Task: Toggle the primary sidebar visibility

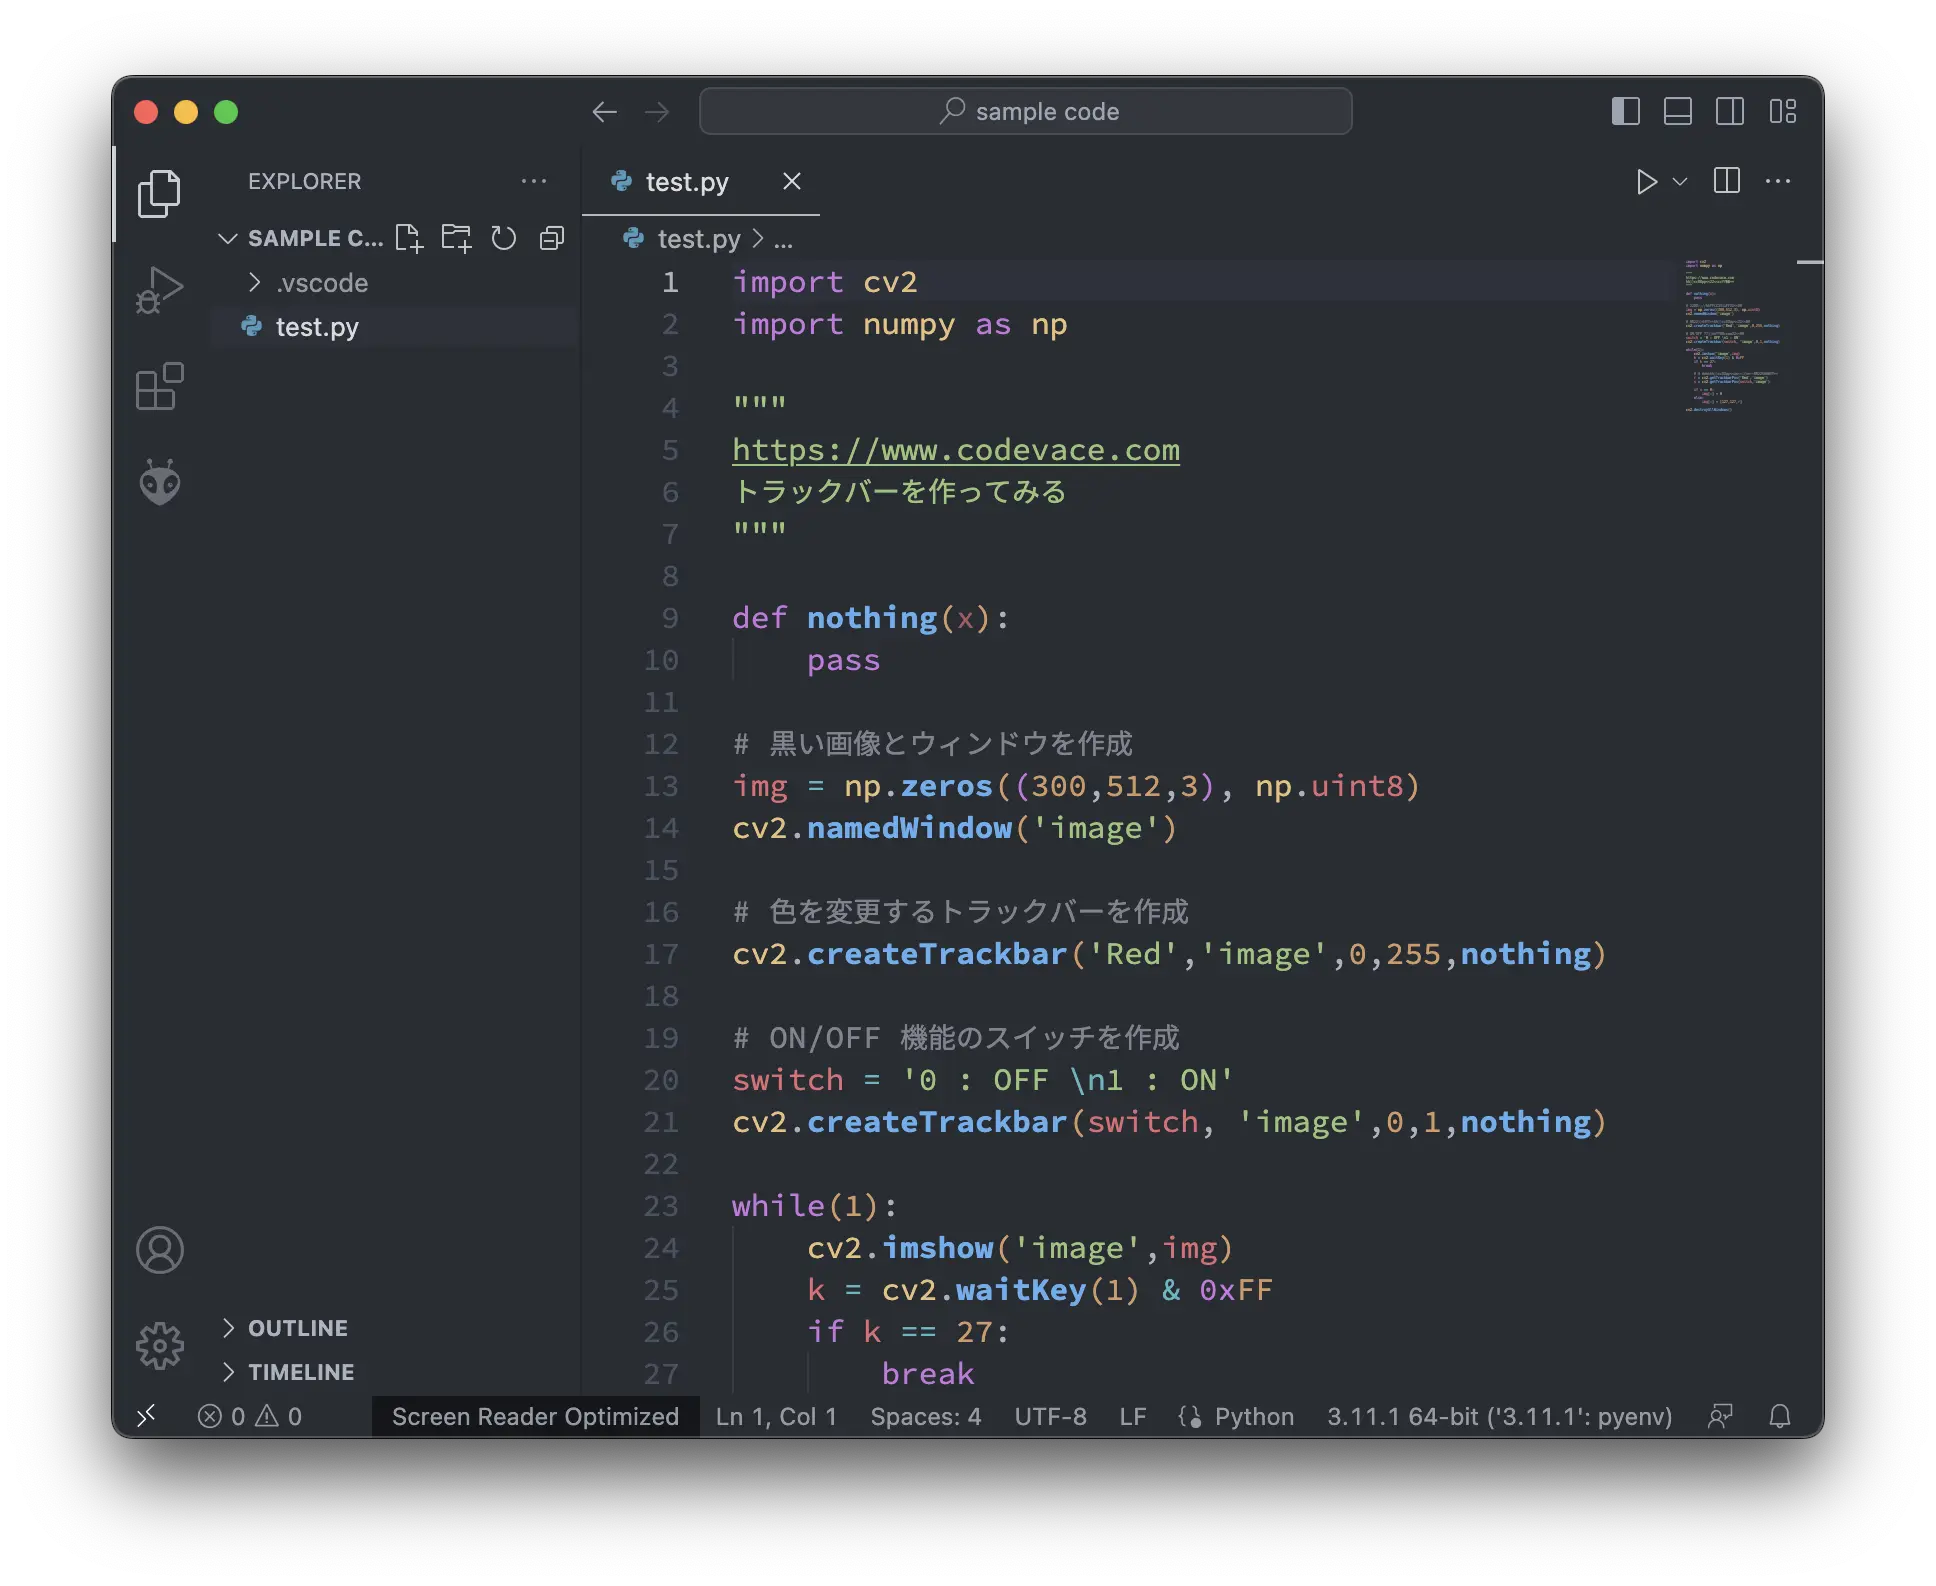Action: point(1625,111)
